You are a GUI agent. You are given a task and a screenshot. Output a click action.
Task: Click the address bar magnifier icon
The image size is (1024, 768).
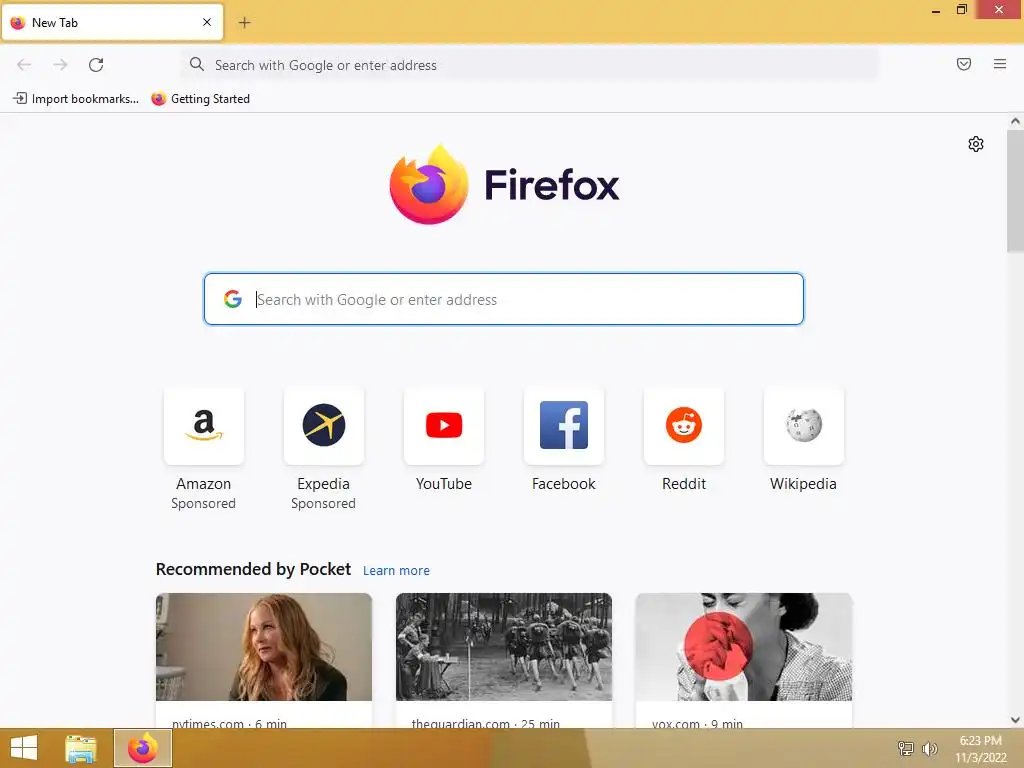(x=197, y=64)
